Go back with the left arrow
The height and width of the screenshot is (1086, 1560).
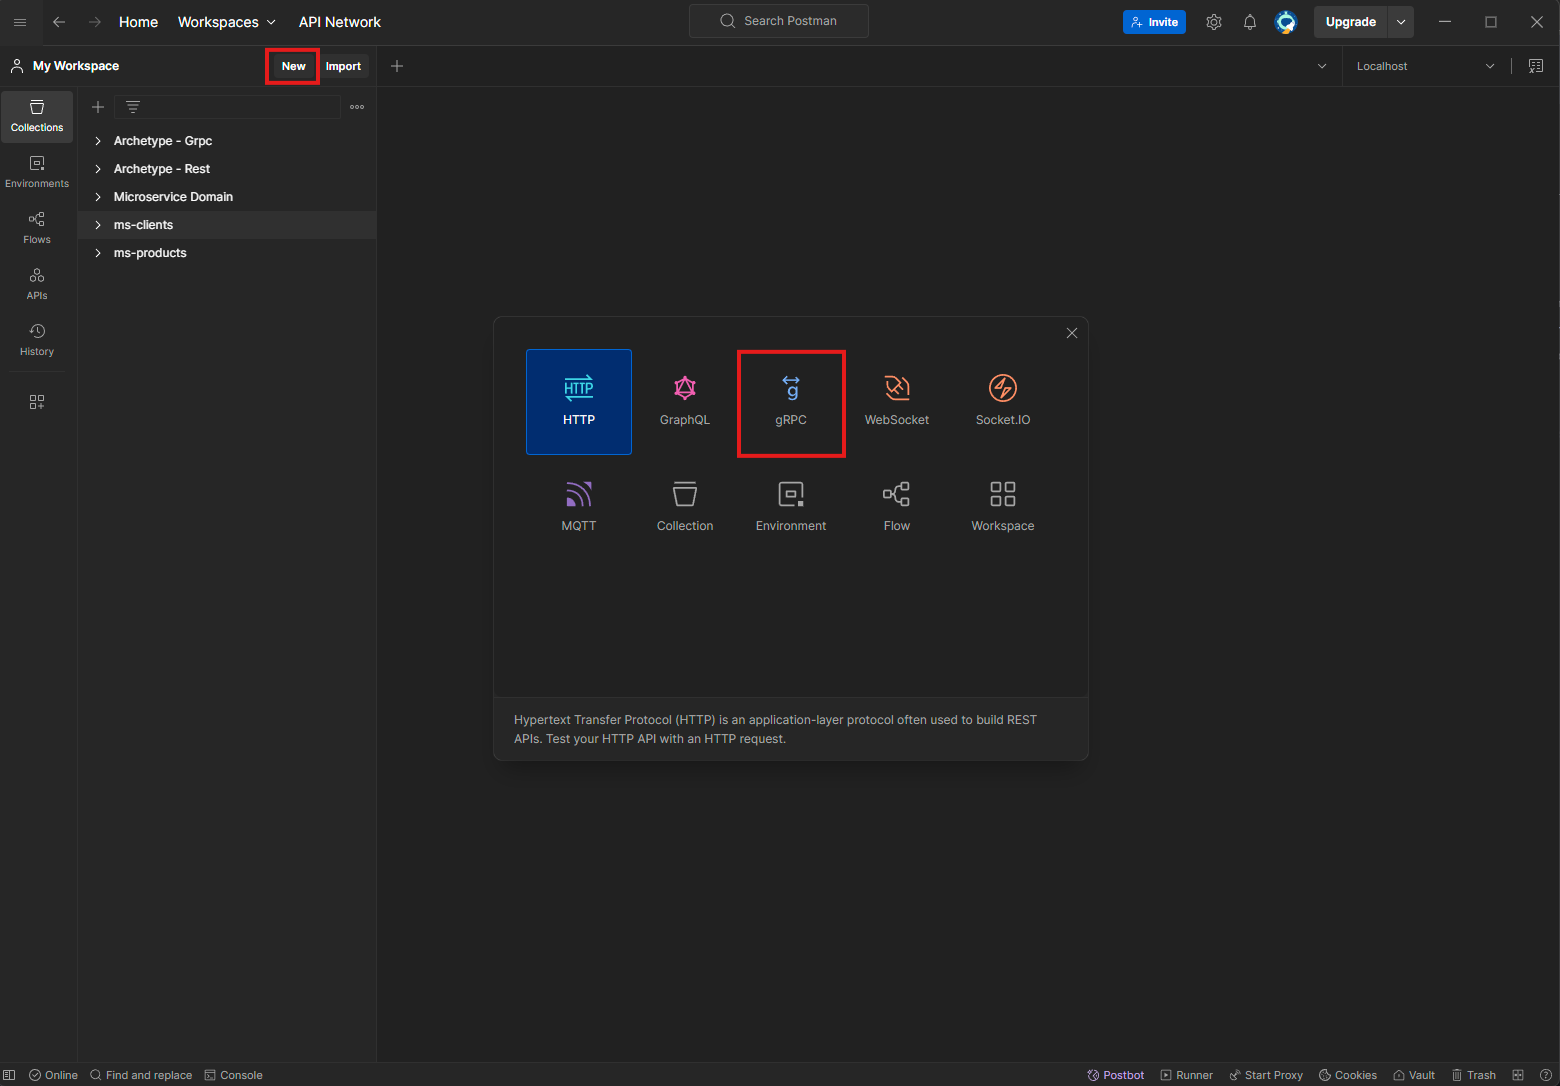tap(59, 22)
